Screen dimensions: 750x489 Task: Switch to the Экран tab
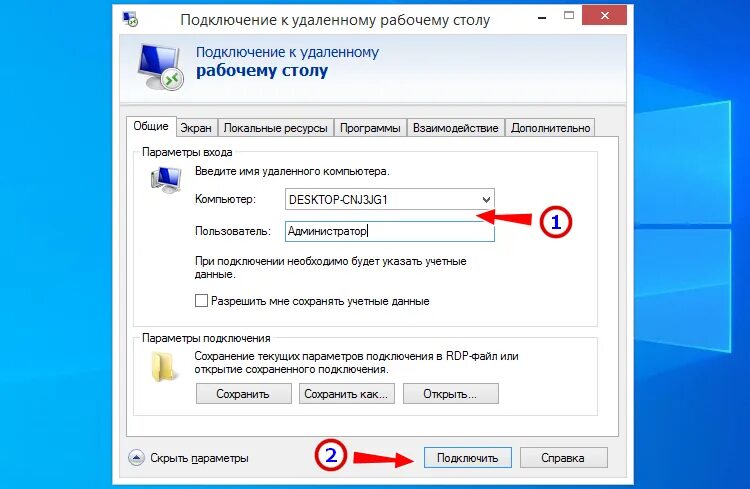pyautogui.click(x=196, y=128)
